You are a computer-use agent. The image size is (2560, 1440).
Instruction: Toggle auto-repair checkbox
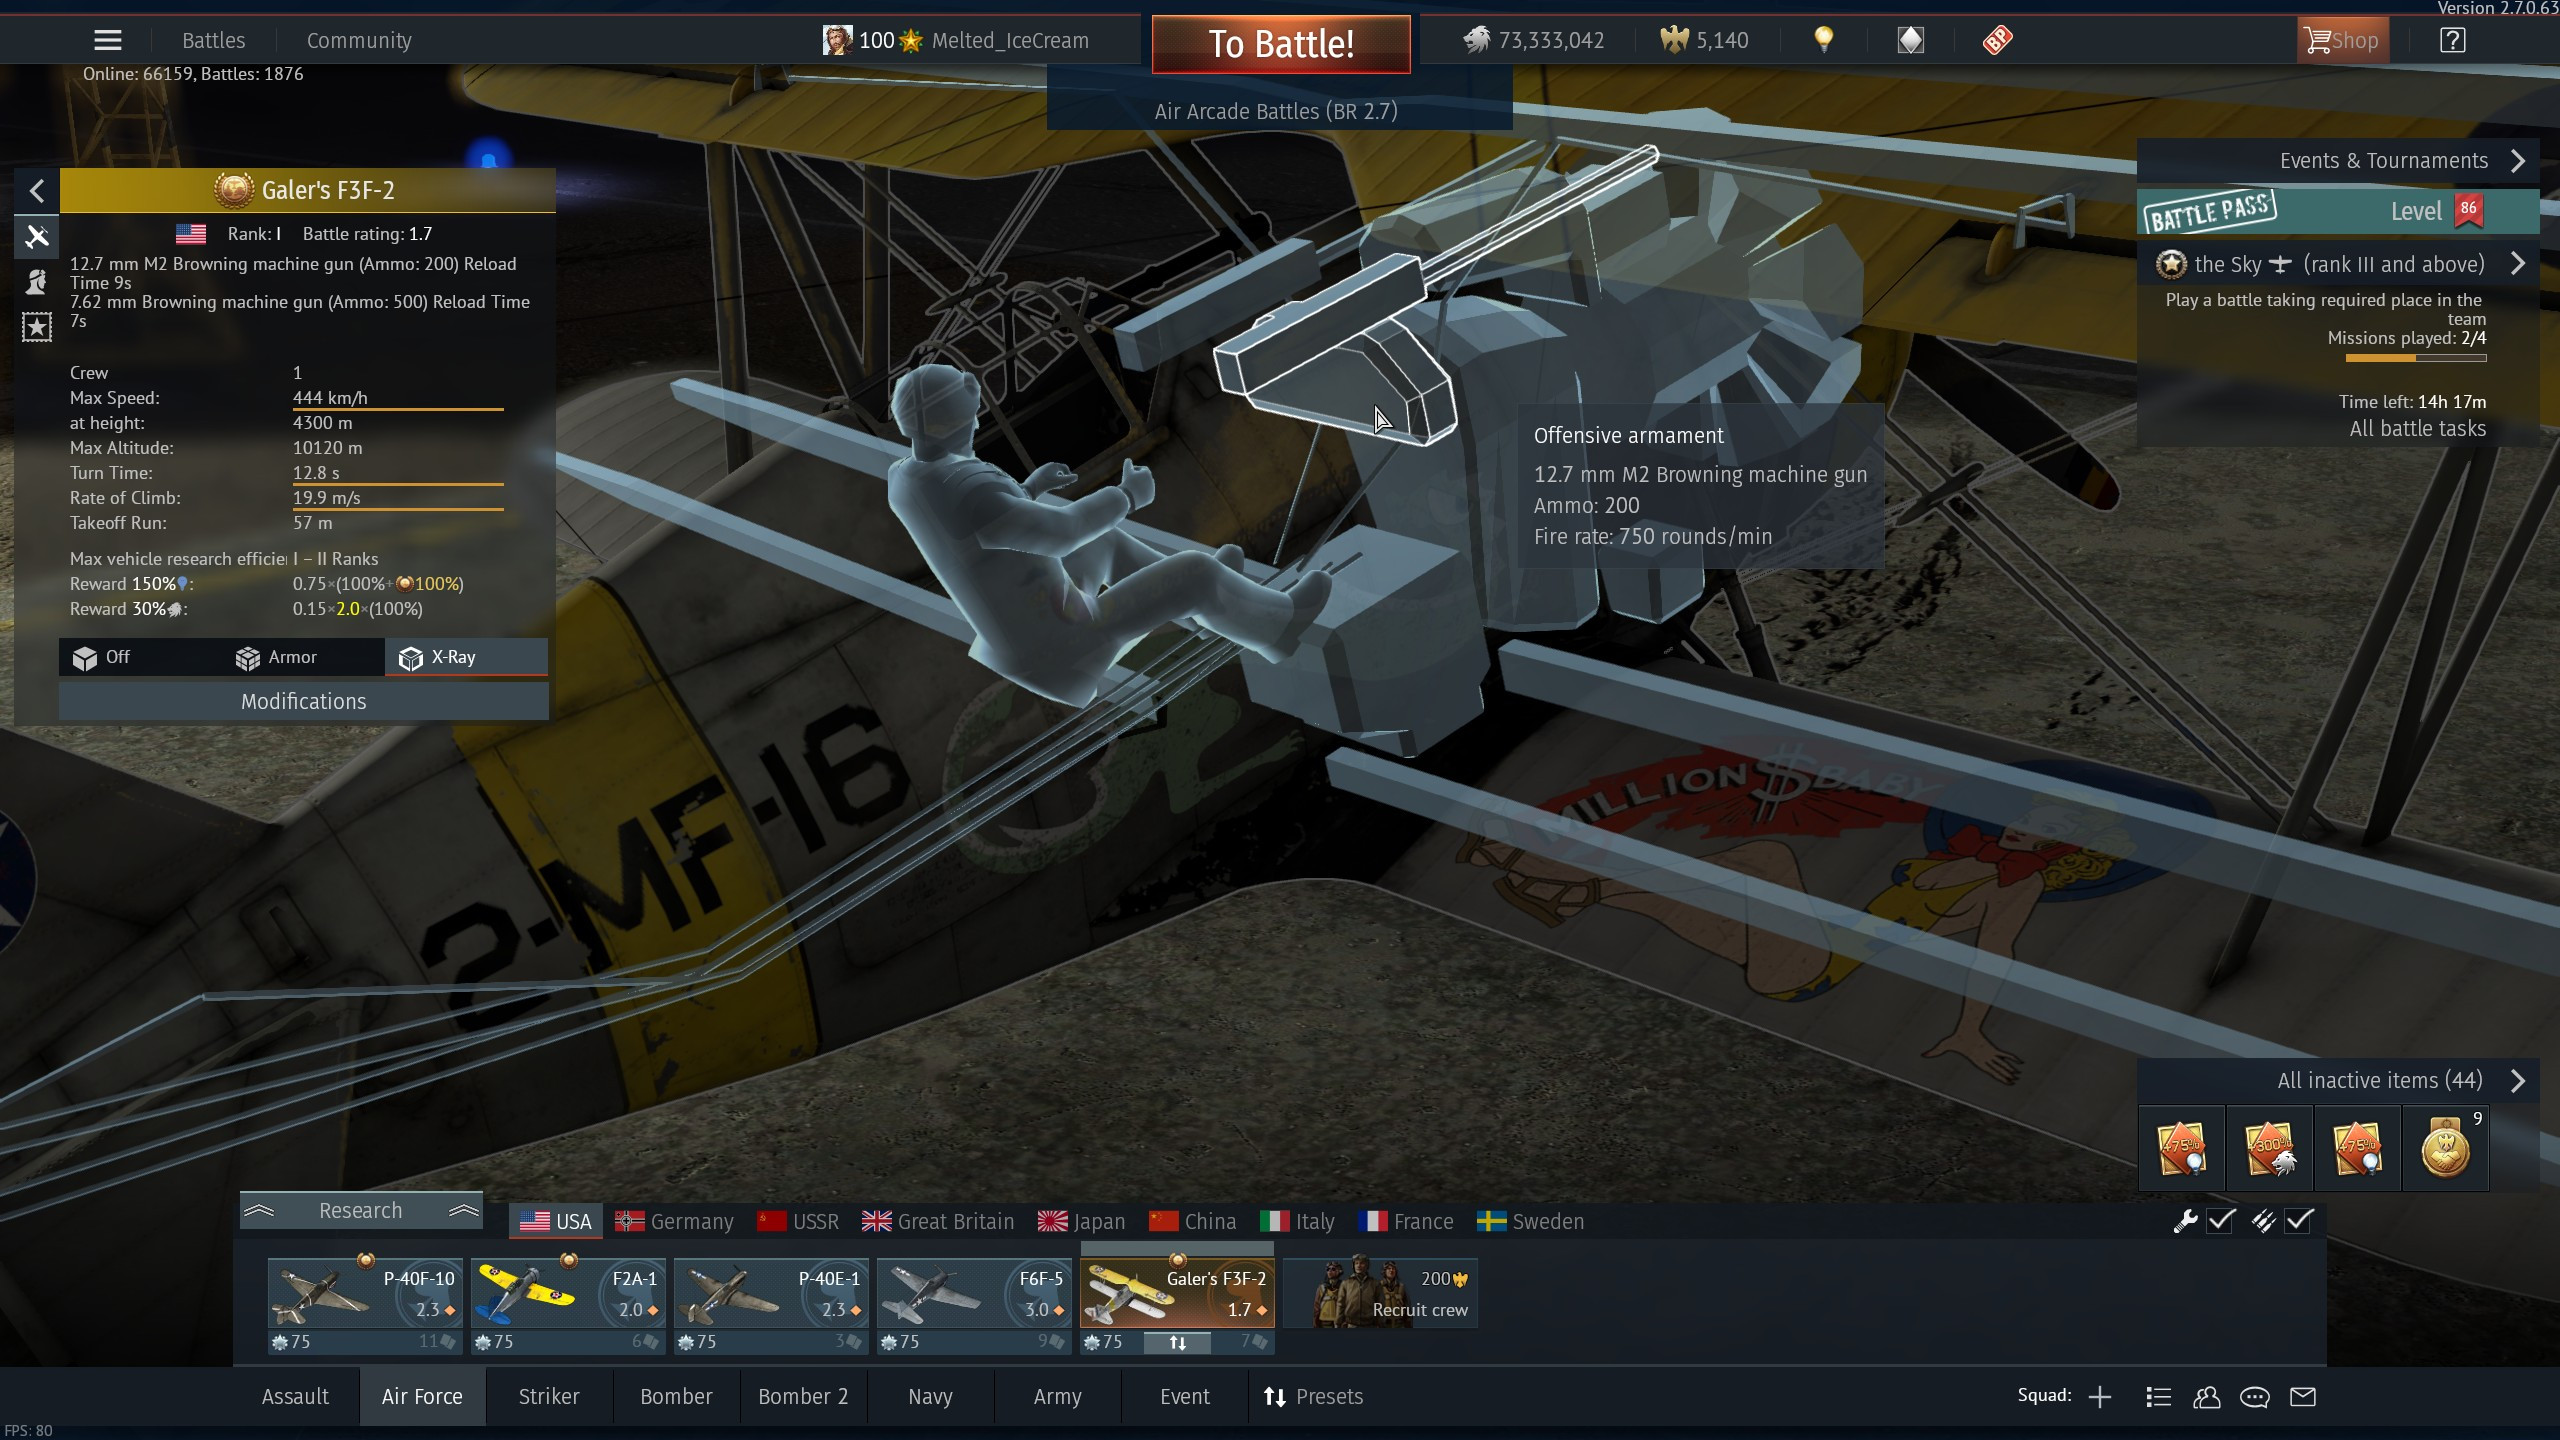(x=2221, y=1221)
